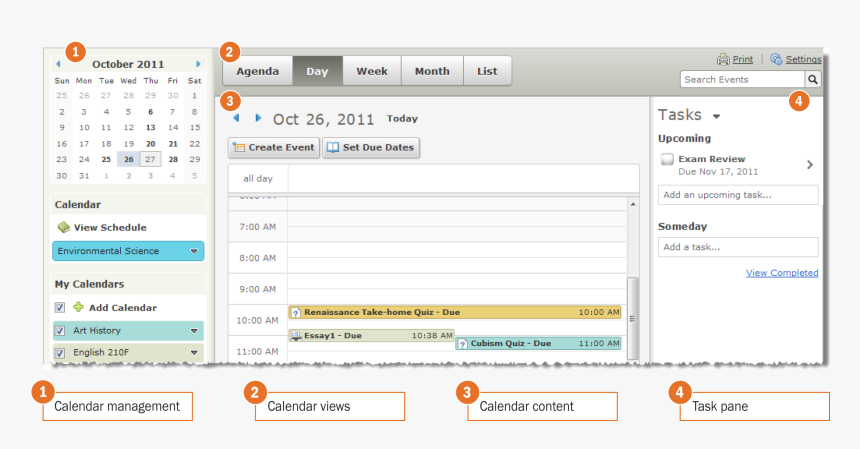Click the day view scrollbar thumb
The height and width of the screenshot is (449, 860).
pos(633,318)
